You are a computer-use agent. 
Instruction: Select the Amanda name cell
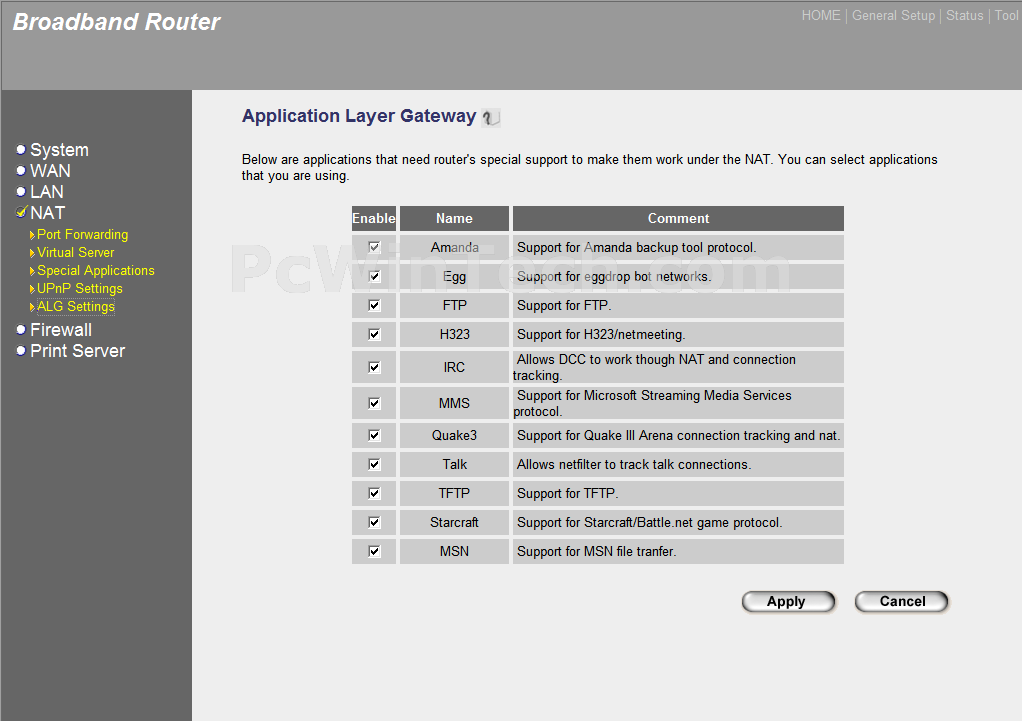[x=454, y=247]
